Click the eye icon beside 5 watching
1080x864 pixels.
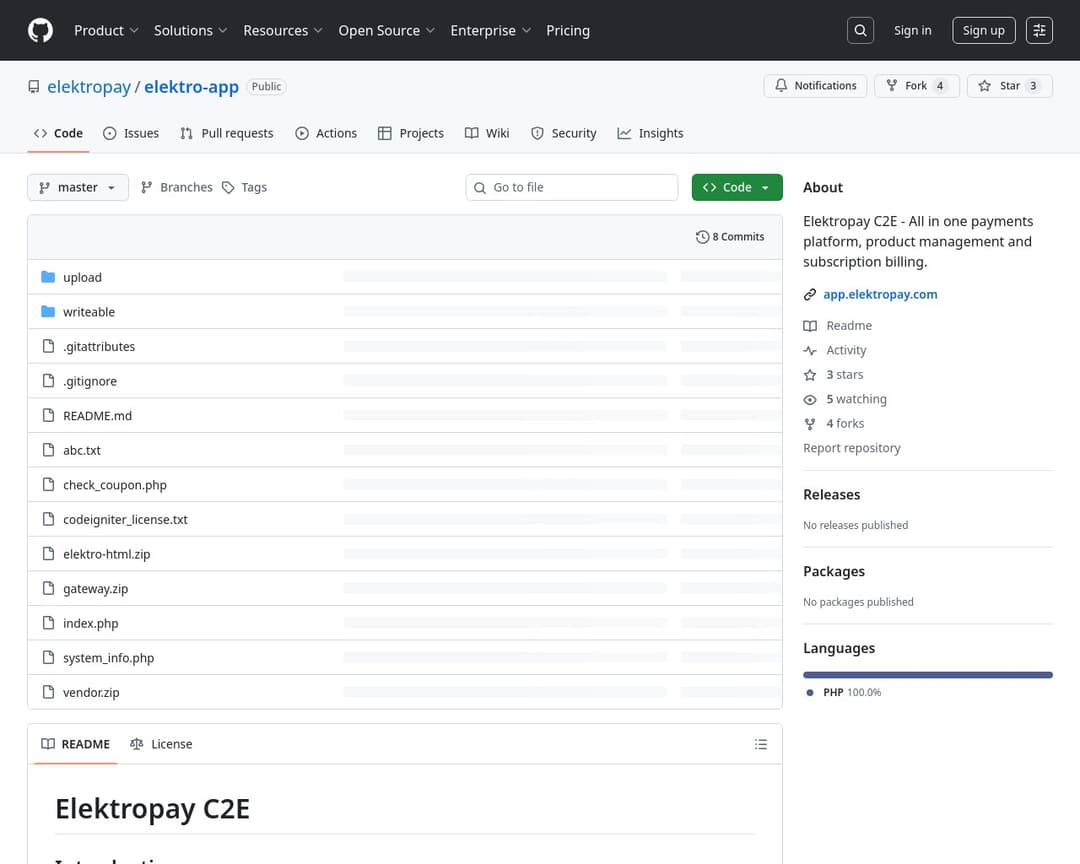tap(810, 400)
